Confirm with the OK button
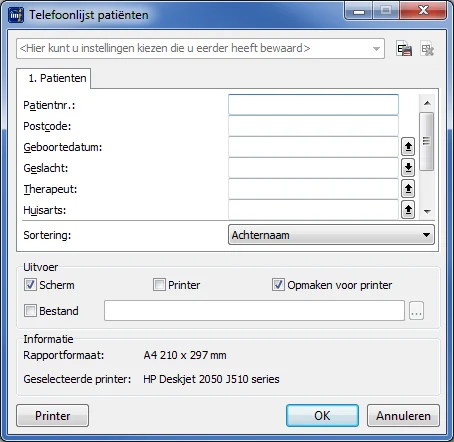This screenshot has width=454, height=442. click(322, 416)
